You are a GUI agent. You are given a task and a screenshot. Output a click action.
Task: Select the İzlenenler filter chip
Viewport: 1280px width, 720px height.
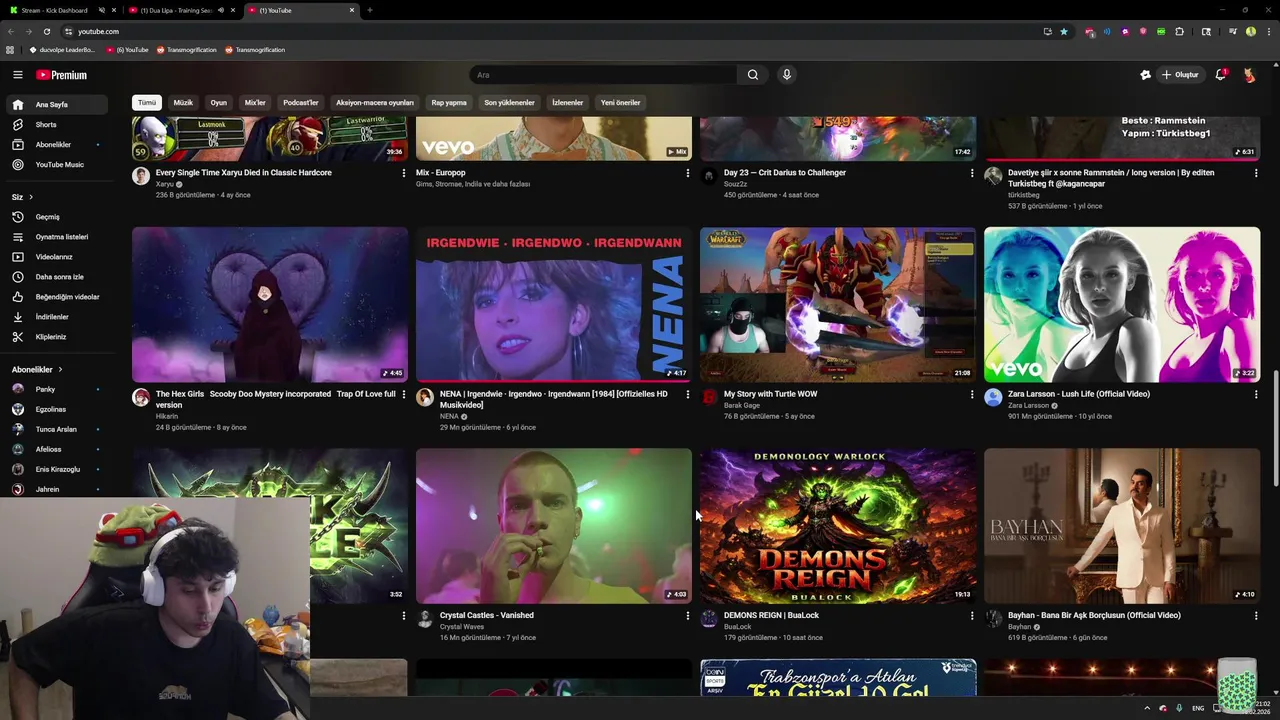point(567,103)
